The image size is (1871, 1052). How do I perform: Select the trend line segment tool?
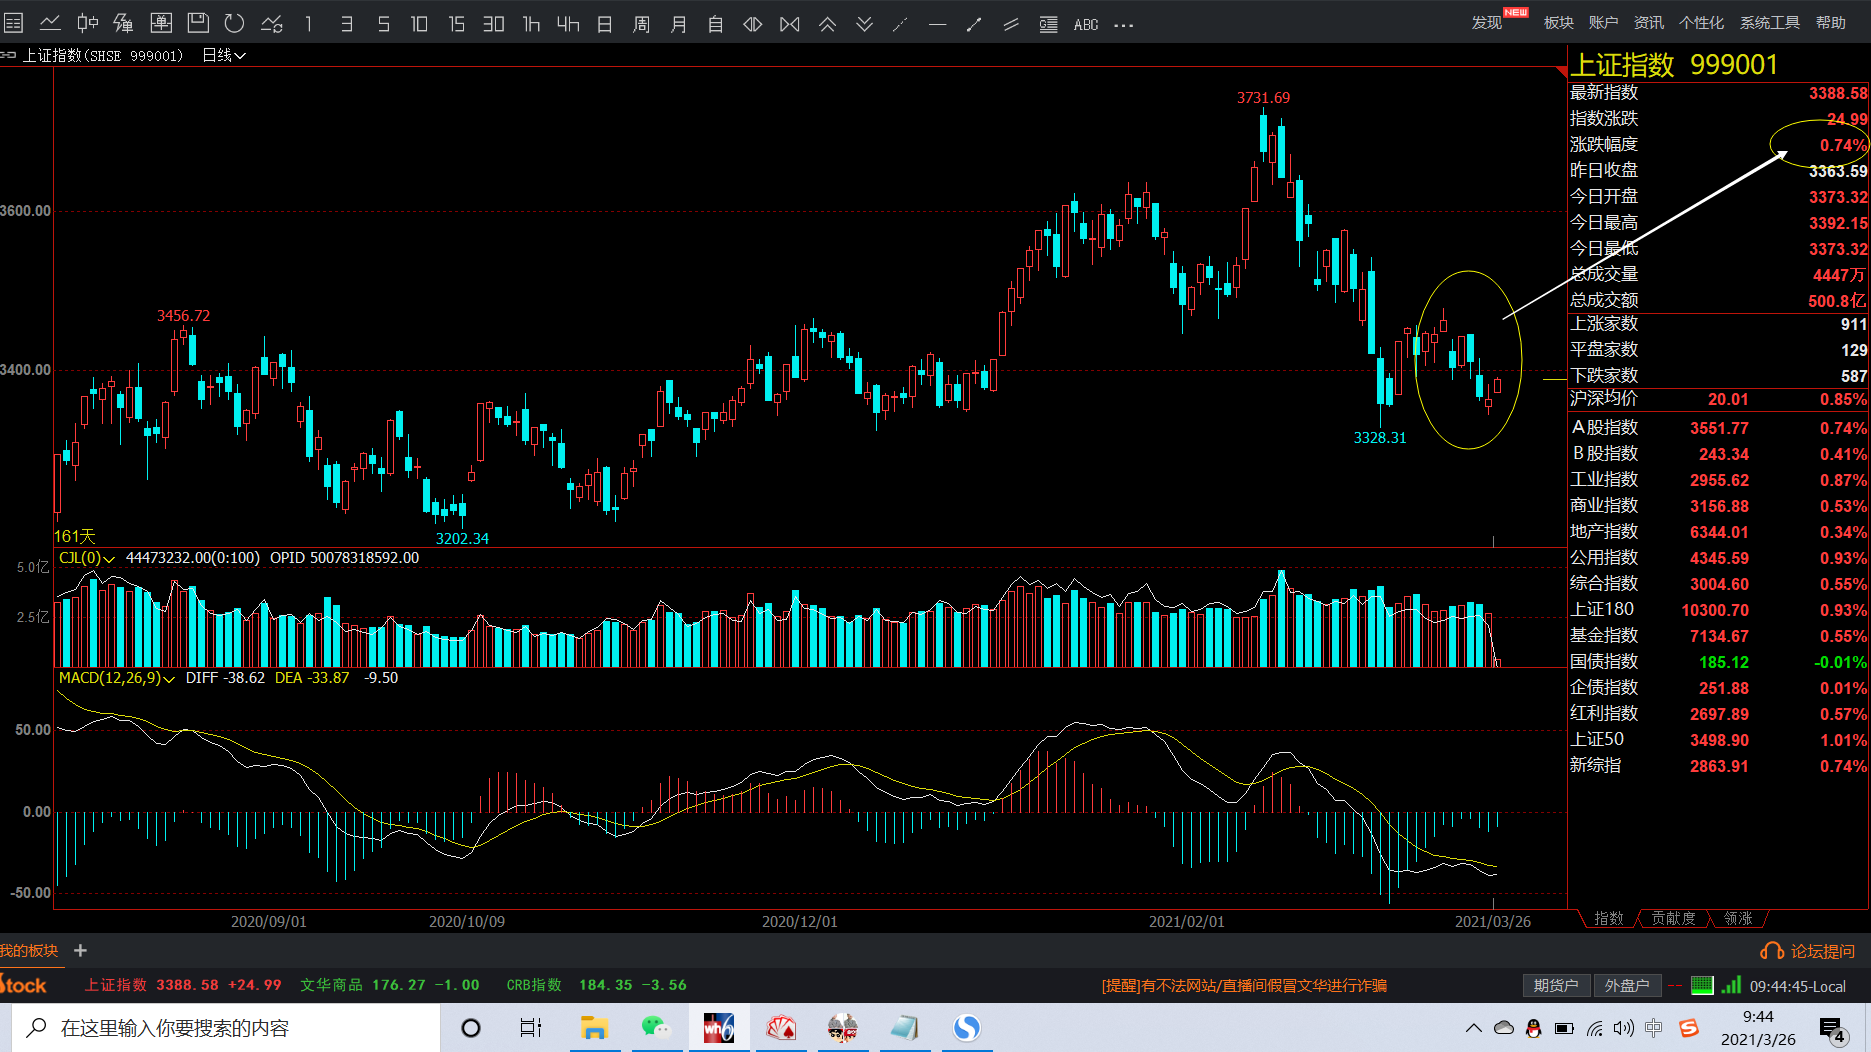(974, 24)
